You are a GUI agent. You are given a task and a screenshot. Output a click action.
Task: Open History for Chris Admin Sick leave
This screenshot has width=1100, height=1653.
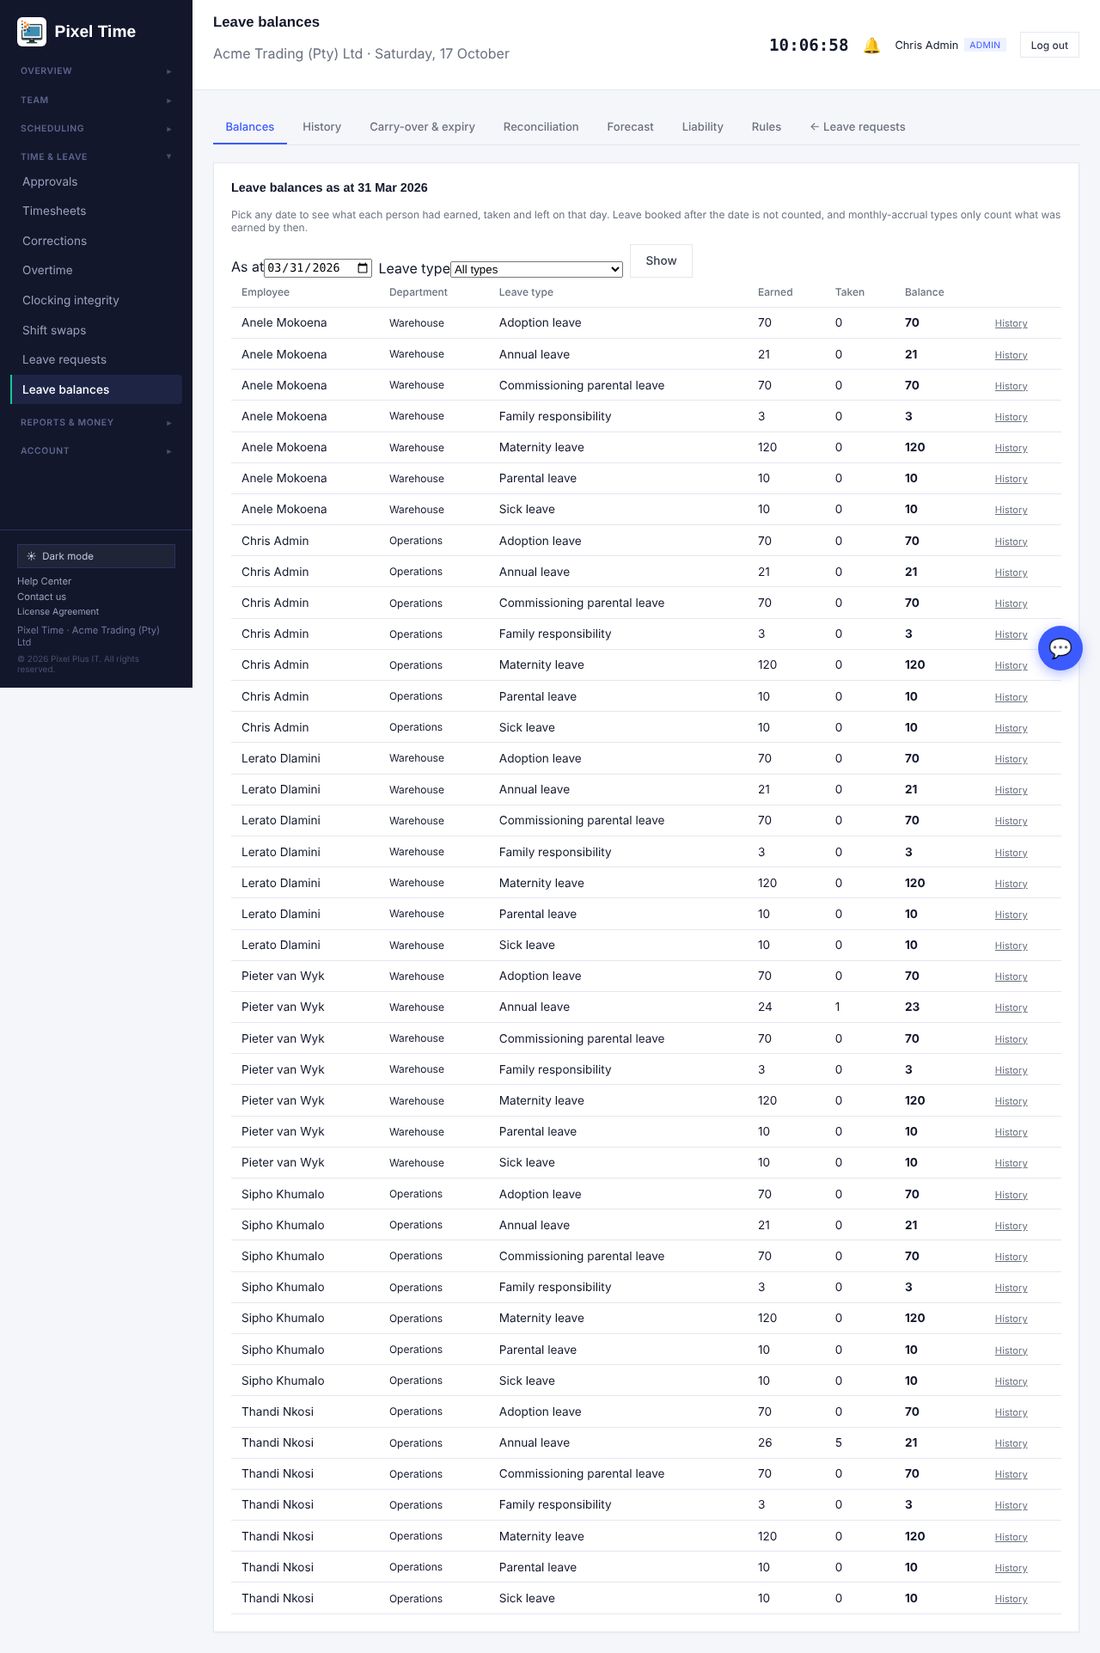click(1011, 729)
